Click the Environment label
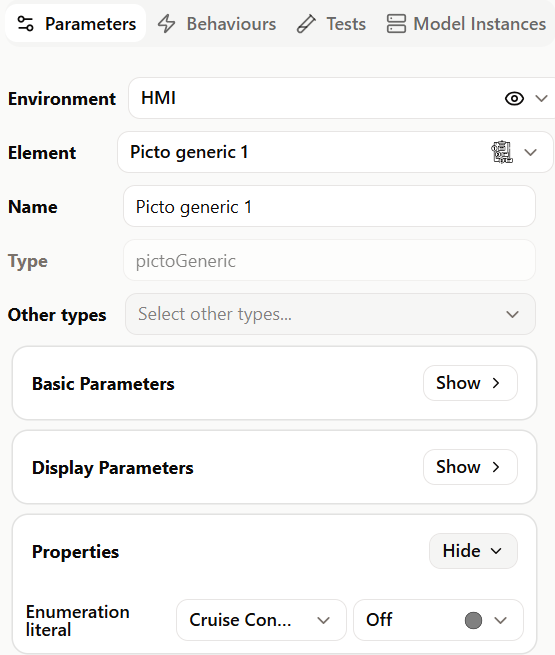The height and width of the screenshot is (655, 555). click(62, 99)
